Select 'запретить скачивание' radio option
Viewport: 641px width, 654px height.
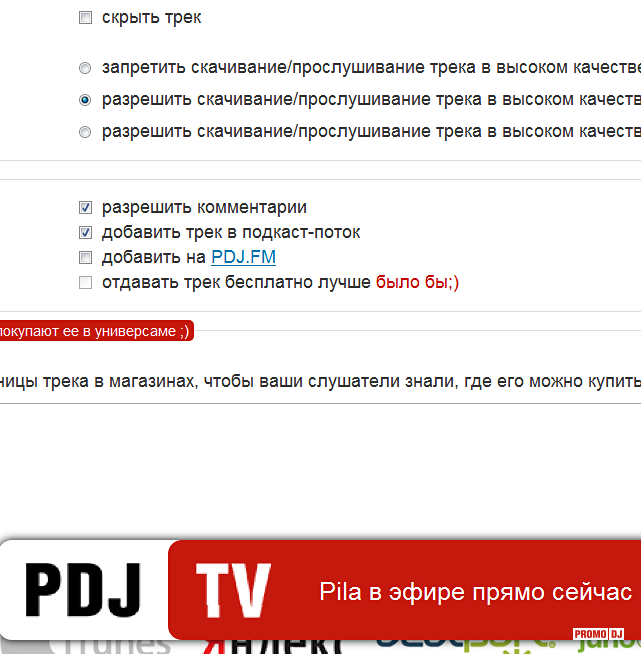point(85,69)
